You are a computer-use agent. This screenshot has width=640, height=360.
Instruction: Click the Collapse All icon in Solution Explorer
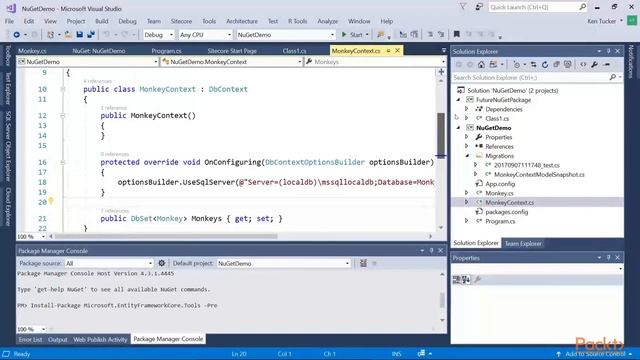point(556,64)
